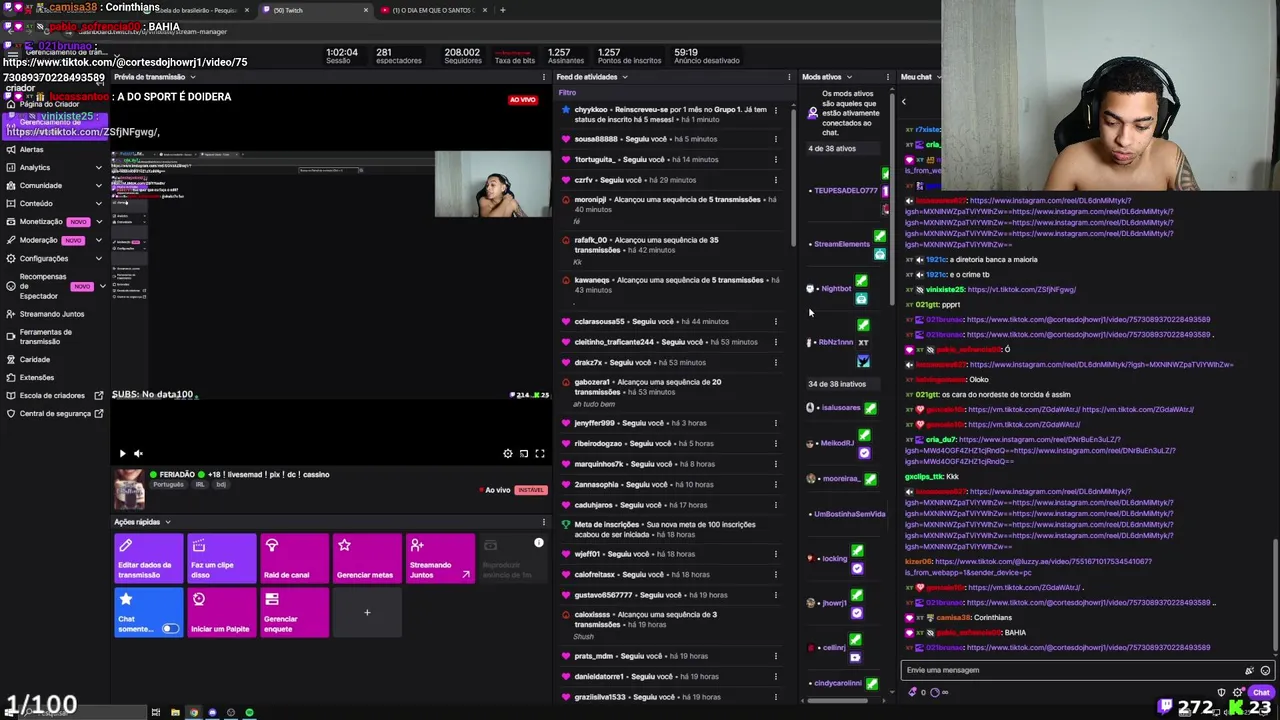The height and width of the screenshot is (720, 1280).
Task: Expand the Comunidade menu
Action: tap(99, 185)
